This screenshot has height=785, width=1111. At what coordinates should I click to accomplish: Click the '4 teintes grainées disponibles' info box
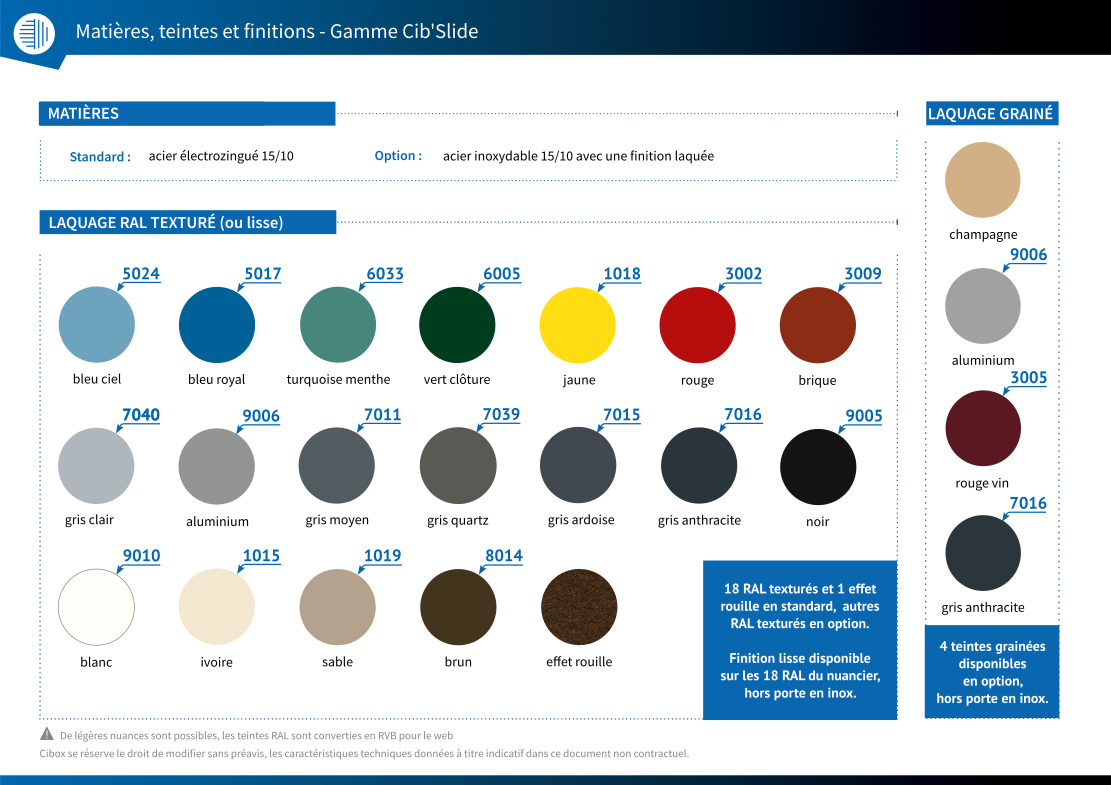coord(992,672)
